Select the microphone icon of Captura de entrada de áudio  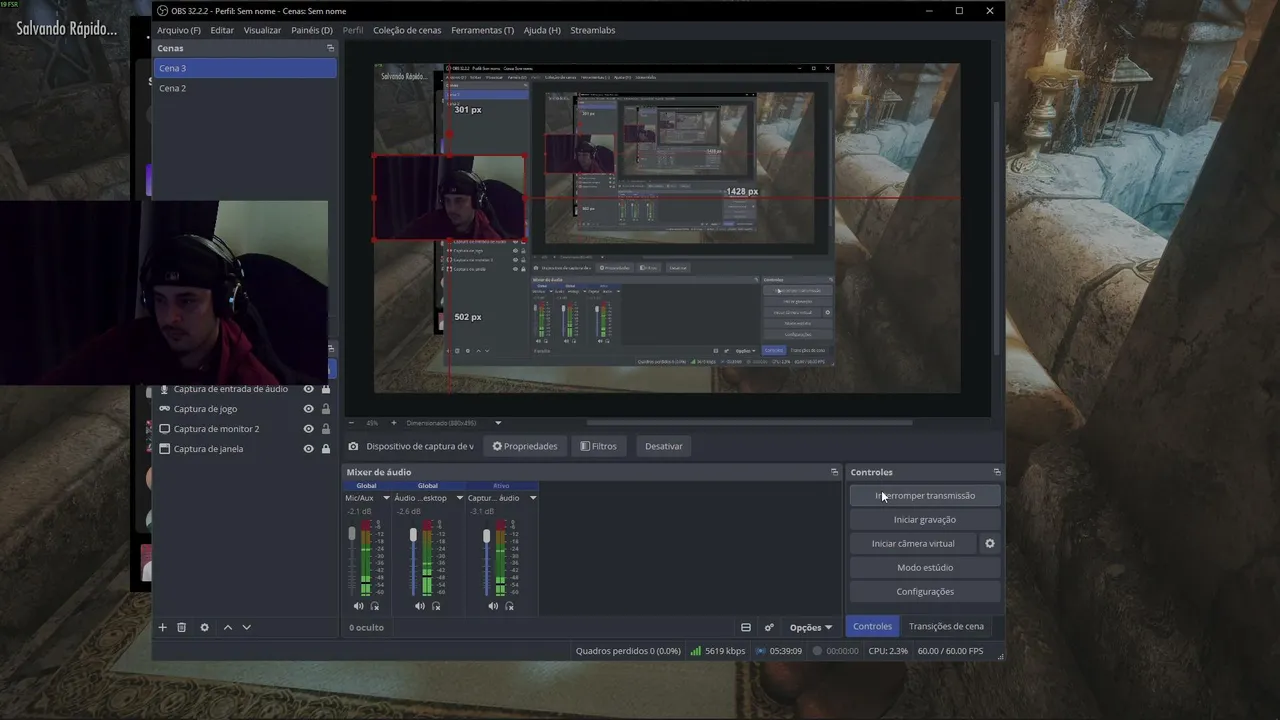[x=164, y=389]
